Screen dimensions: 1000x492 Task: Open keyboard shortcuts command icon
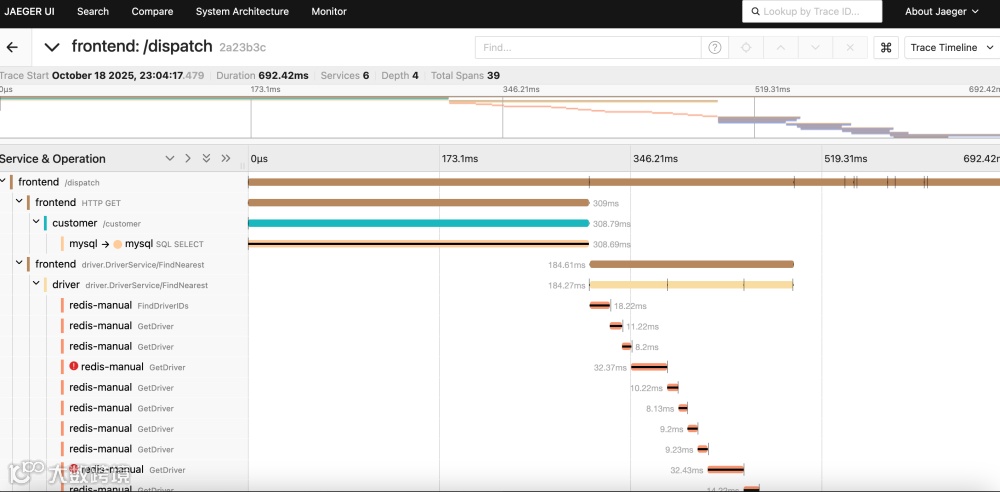[x=886, y=47]
